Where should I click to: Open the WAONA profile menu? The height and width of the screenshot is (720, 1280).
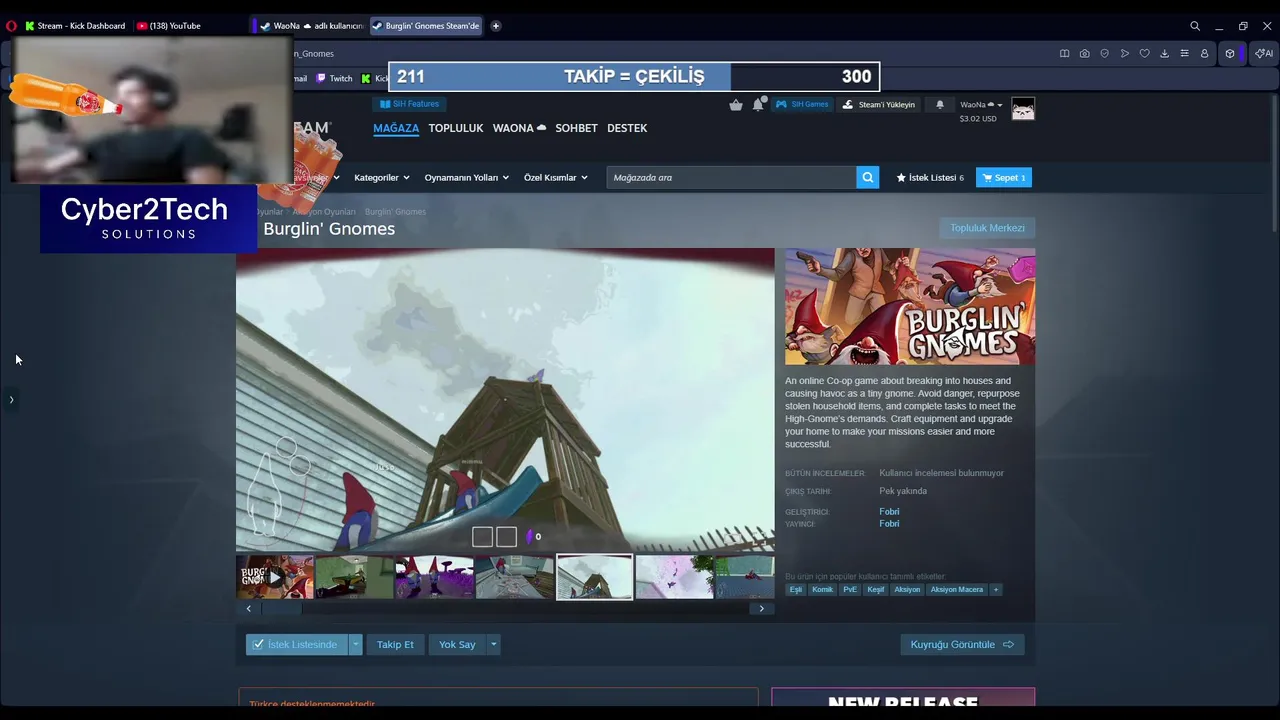[x=519, y=128]
